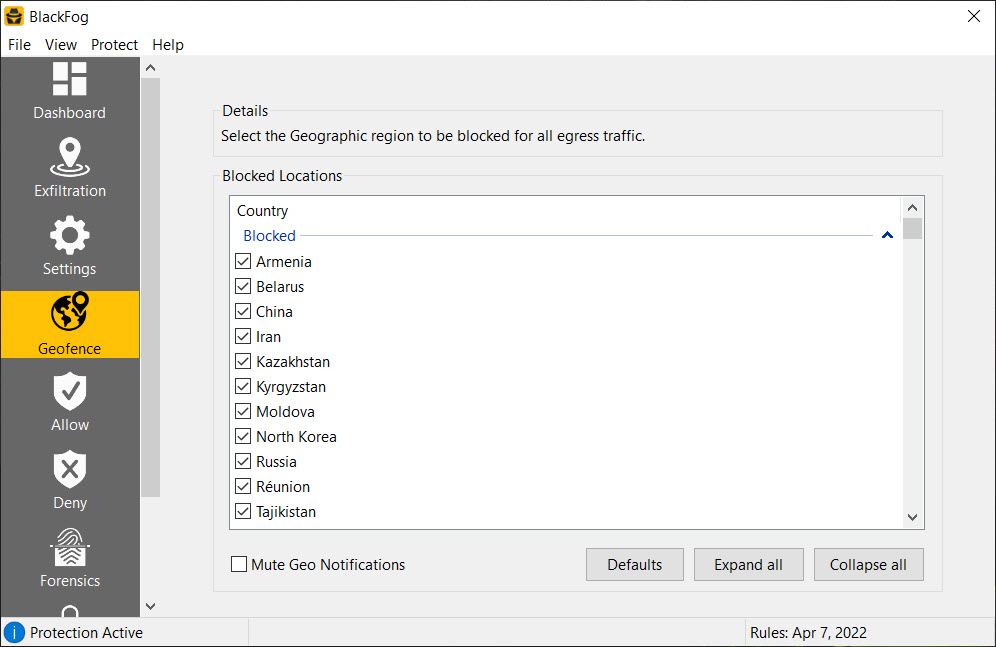Go to Exfiltration map-pin icon

[x=70, y=157]
